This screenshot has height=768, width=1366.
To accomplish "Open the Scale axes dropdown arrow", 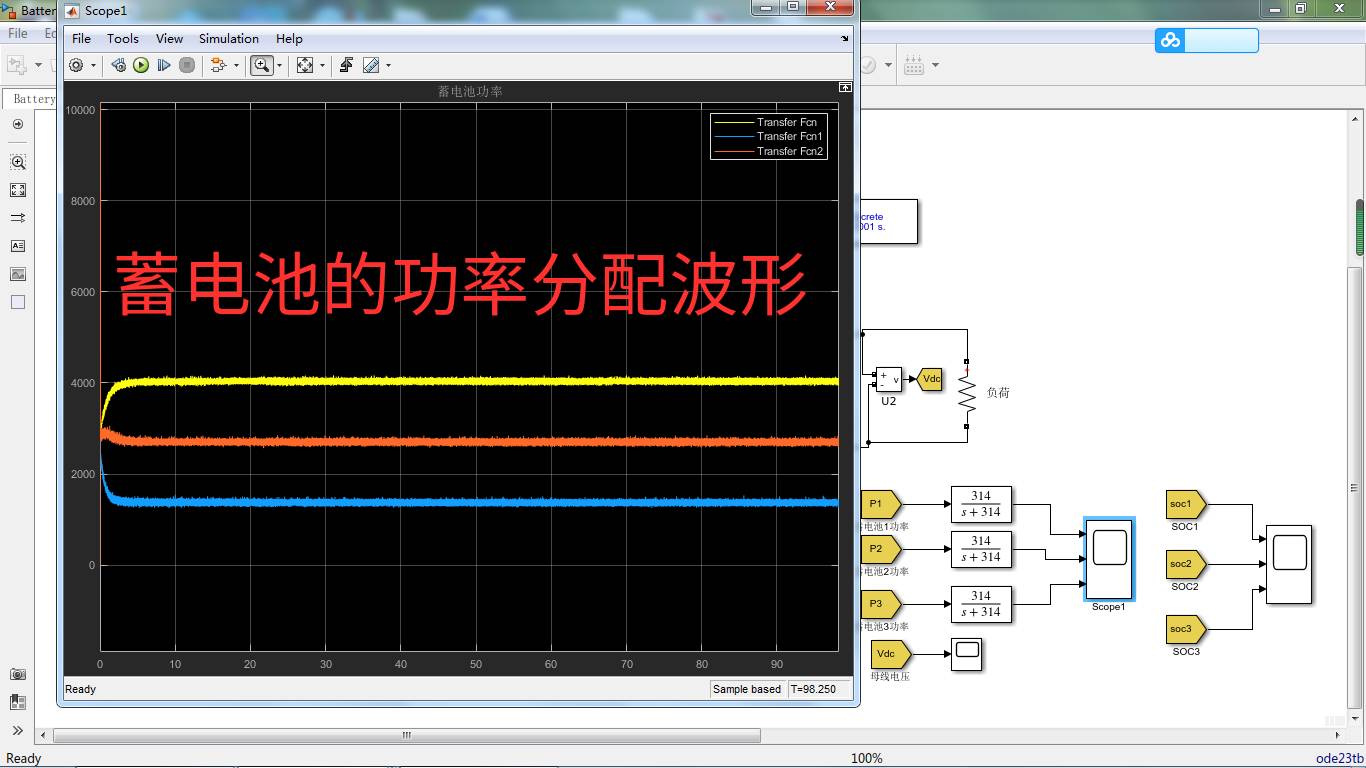I will tap(322, 66).
